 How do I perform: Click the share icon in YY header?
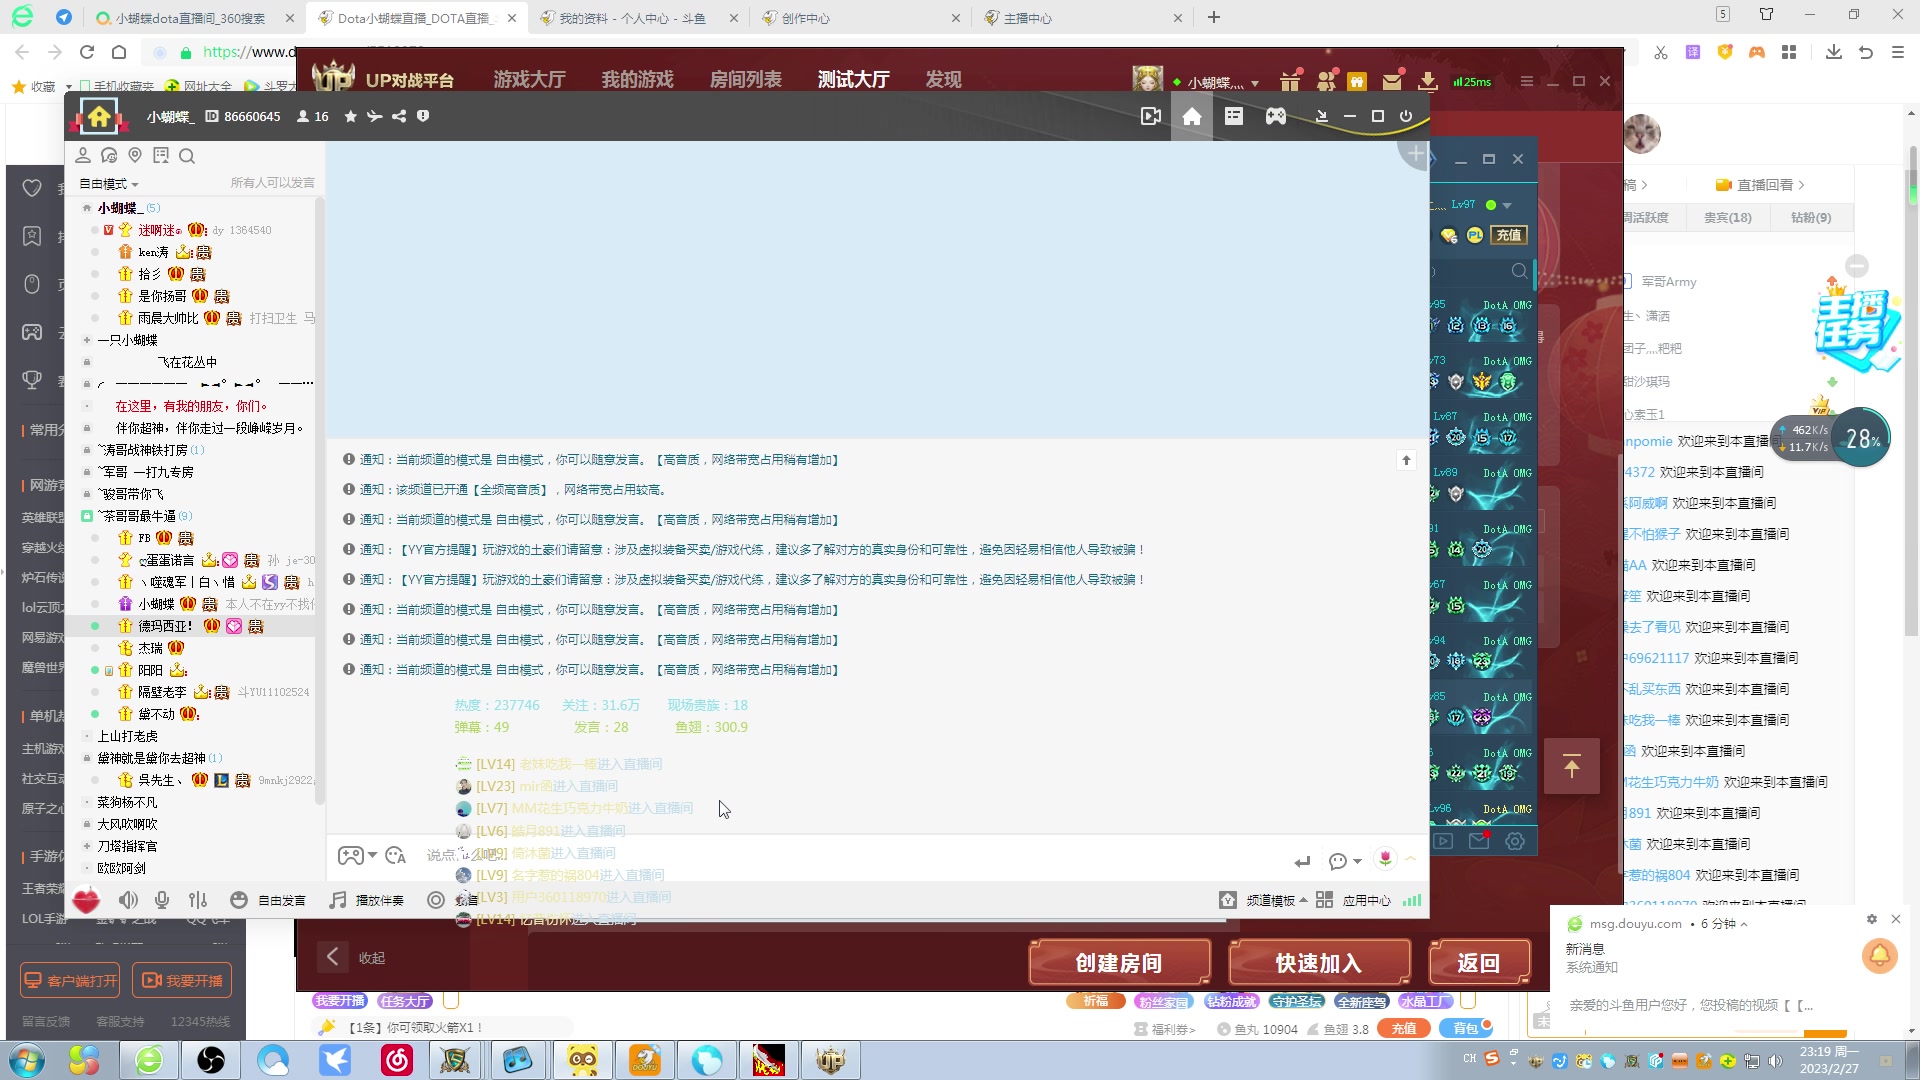(399, 117)
